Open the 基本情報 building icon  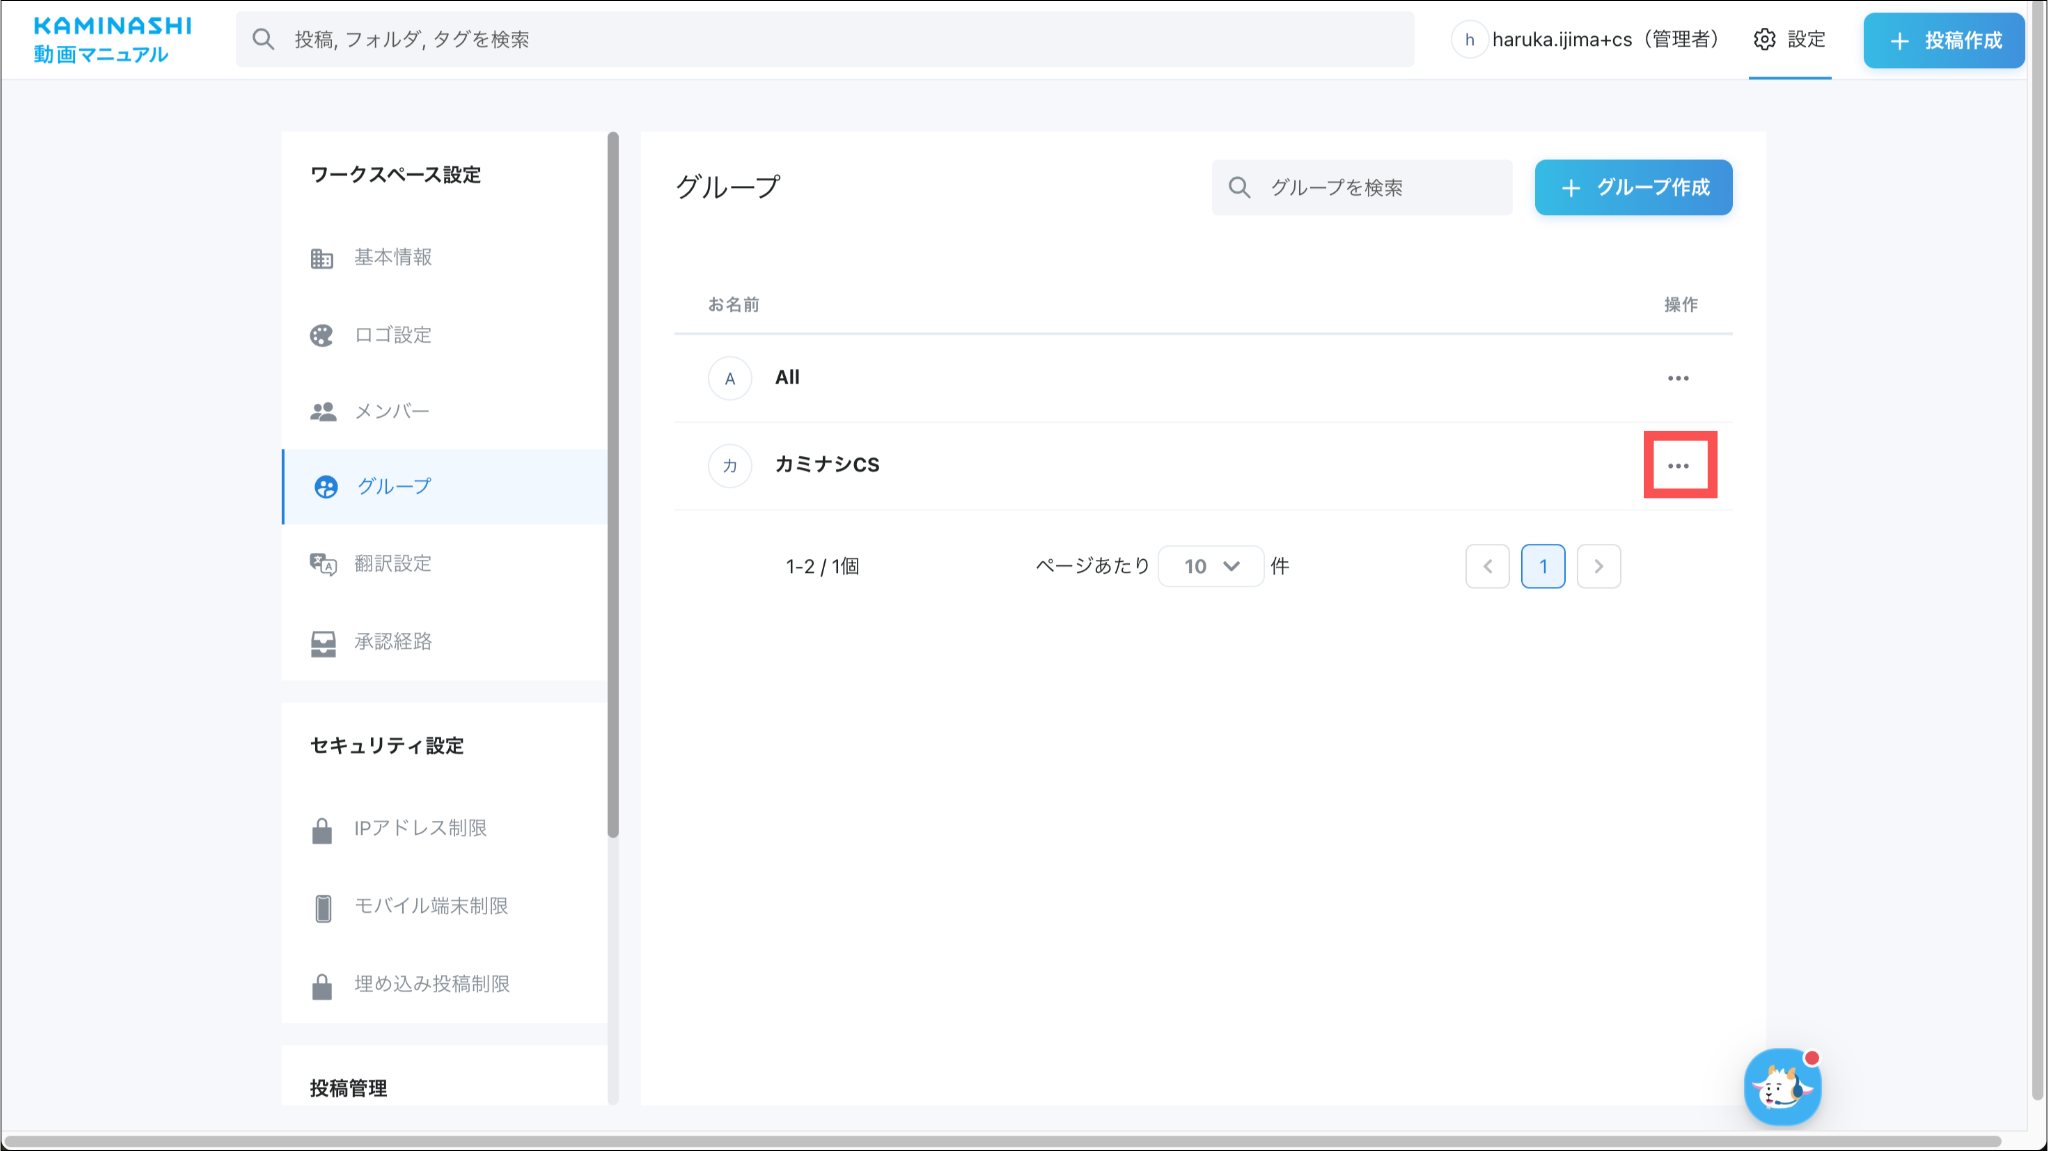[321, 259]
